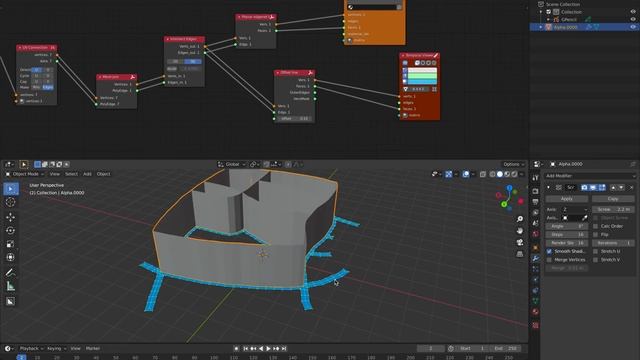The image size is (640, 360).
Task: Click the modifier Copy button
Action: point(613,199)
